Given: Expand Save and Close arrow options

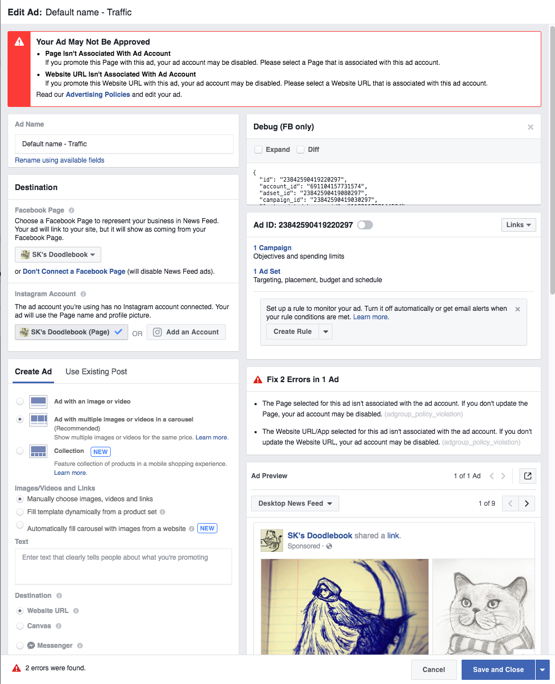Looking at the screenshot, I should point(542,670).
